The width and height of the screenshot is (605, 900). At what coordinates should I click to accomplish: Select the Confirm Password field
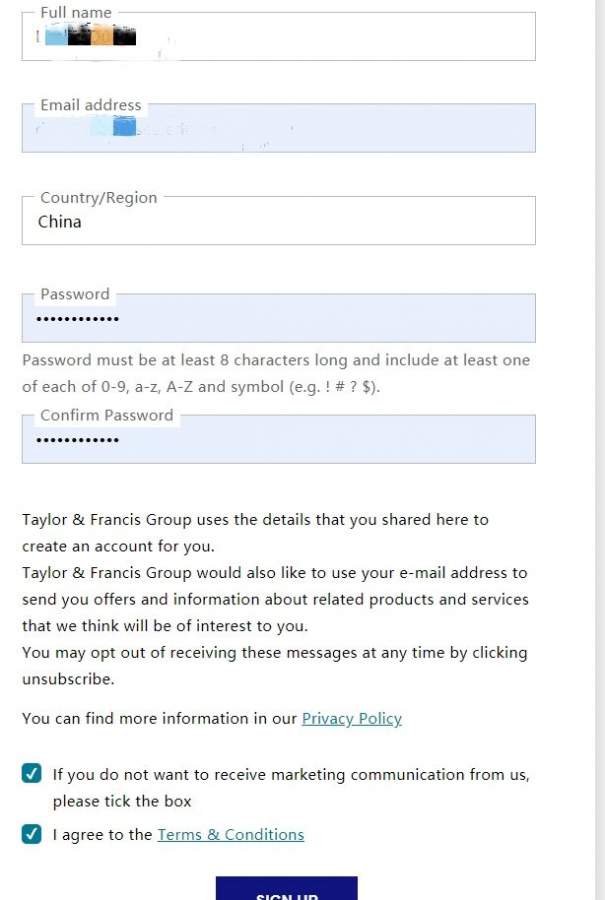click(x=300, y=441)
